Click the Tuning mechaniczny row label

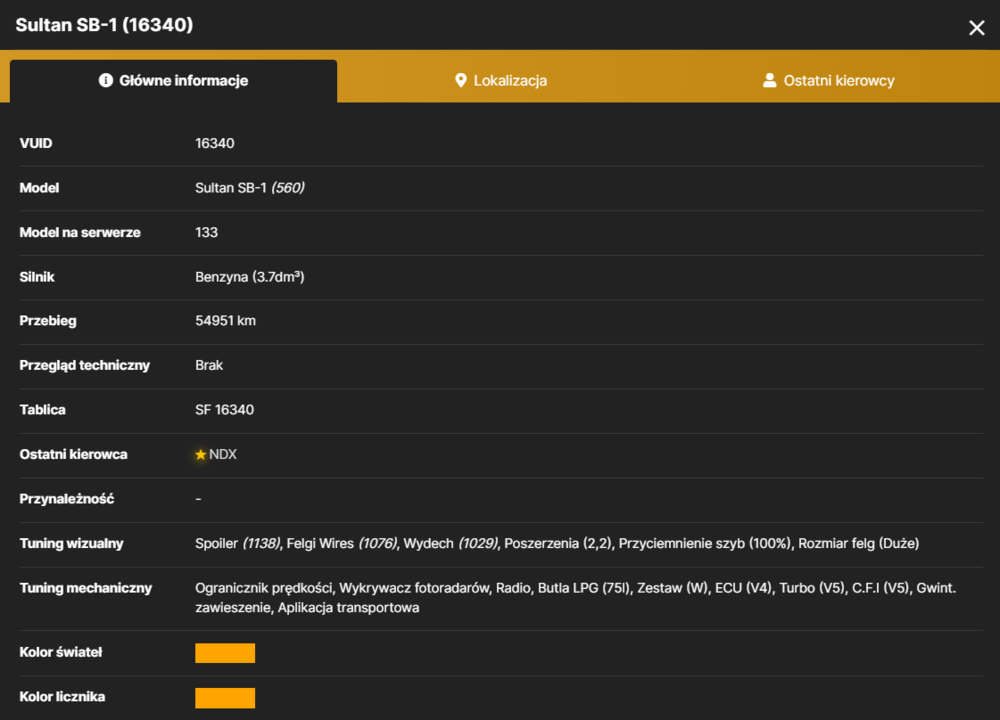coord(85,589)
